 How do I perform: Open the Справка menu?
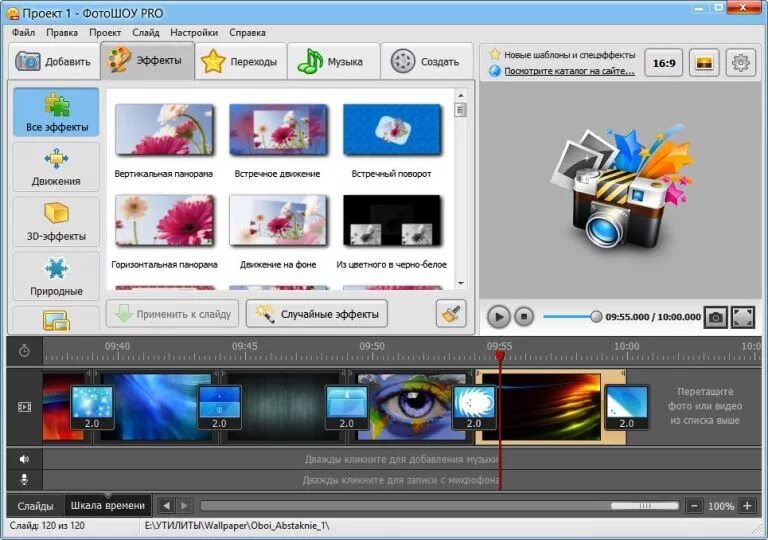[247, 32]
